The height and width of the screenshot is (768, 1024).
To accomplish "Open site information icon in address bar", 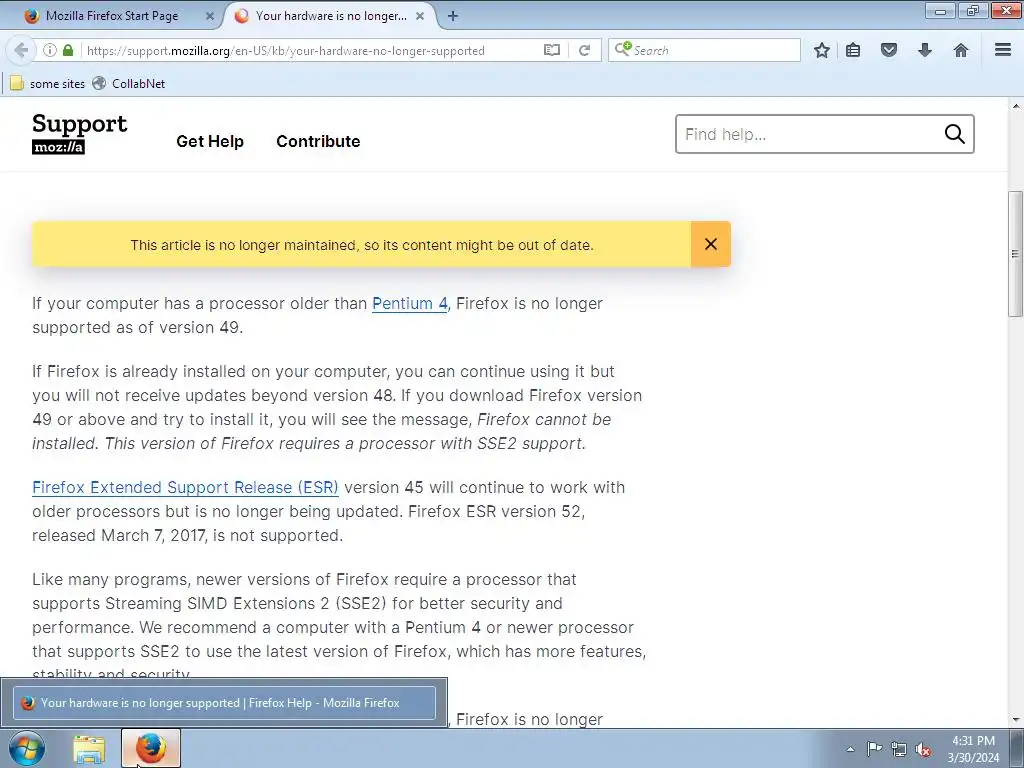I will click(50, 50).
